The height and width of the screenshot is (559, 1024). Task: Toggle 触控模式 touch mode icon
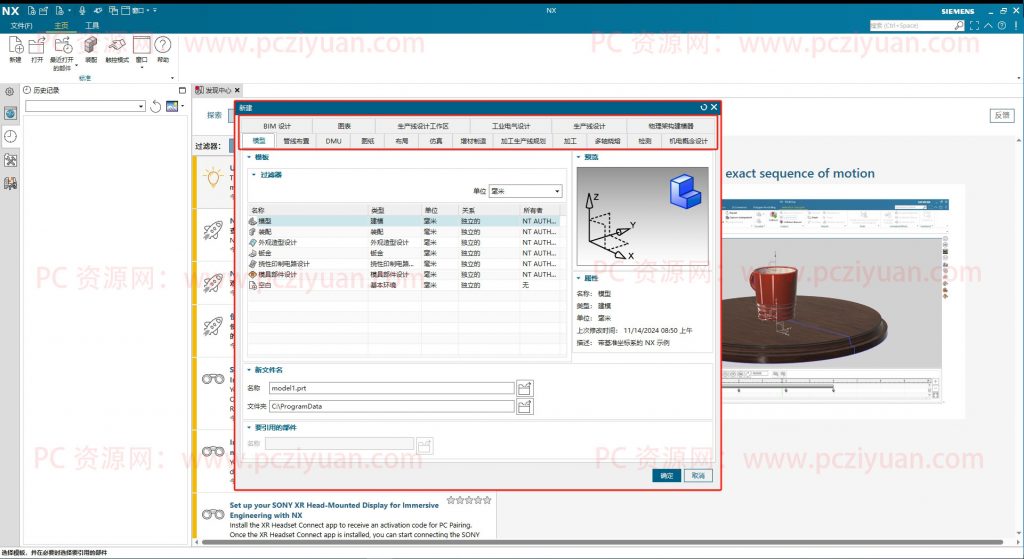point(117,45)
